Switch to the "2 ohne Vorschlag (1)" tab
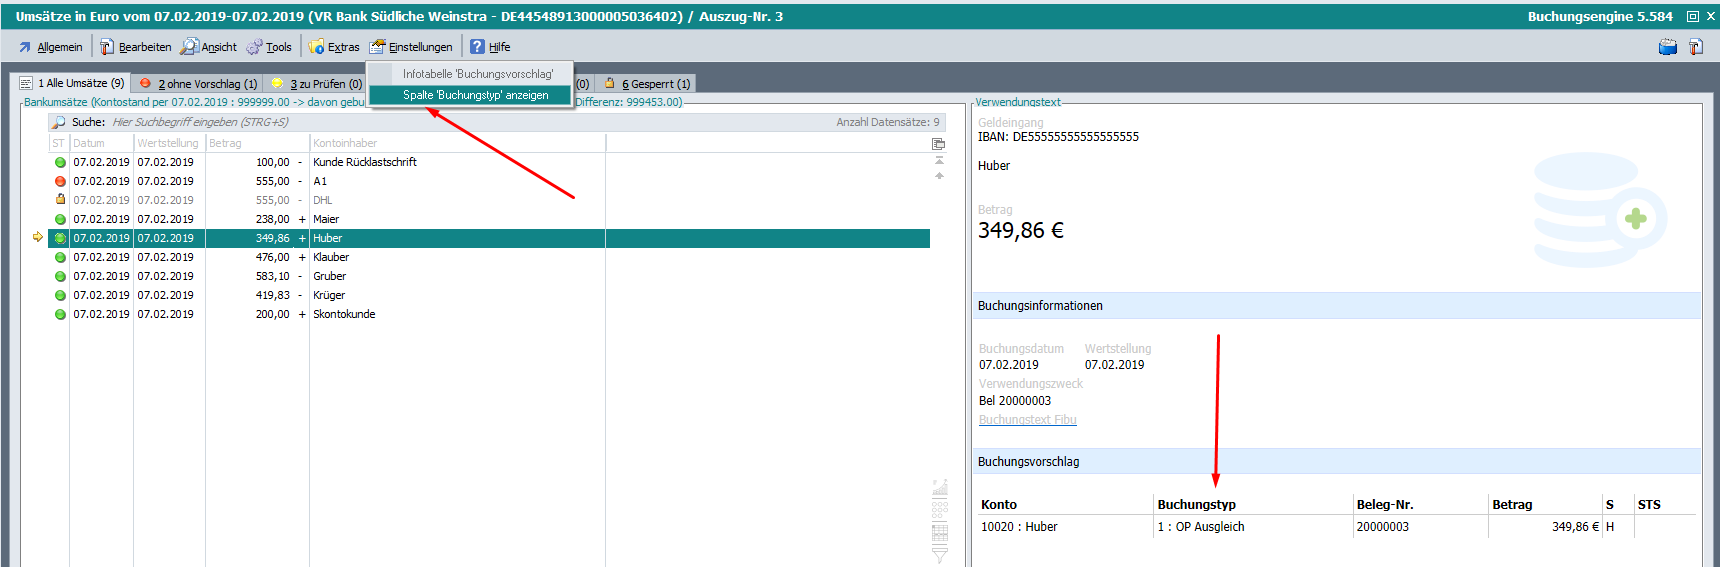The width and height of the screenshot is (1720, 567). tap(198, 84)
